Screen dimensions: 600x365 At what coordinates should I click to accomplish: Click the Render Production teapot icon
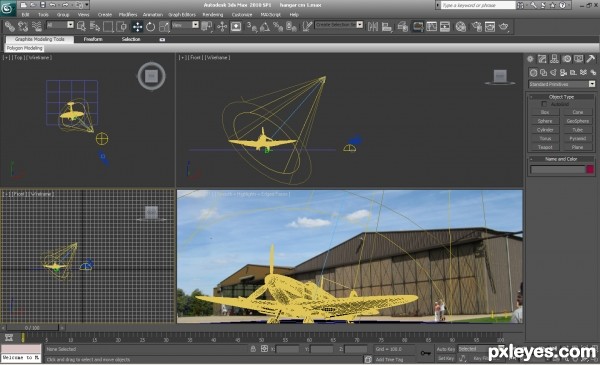[x=504, y=26]
